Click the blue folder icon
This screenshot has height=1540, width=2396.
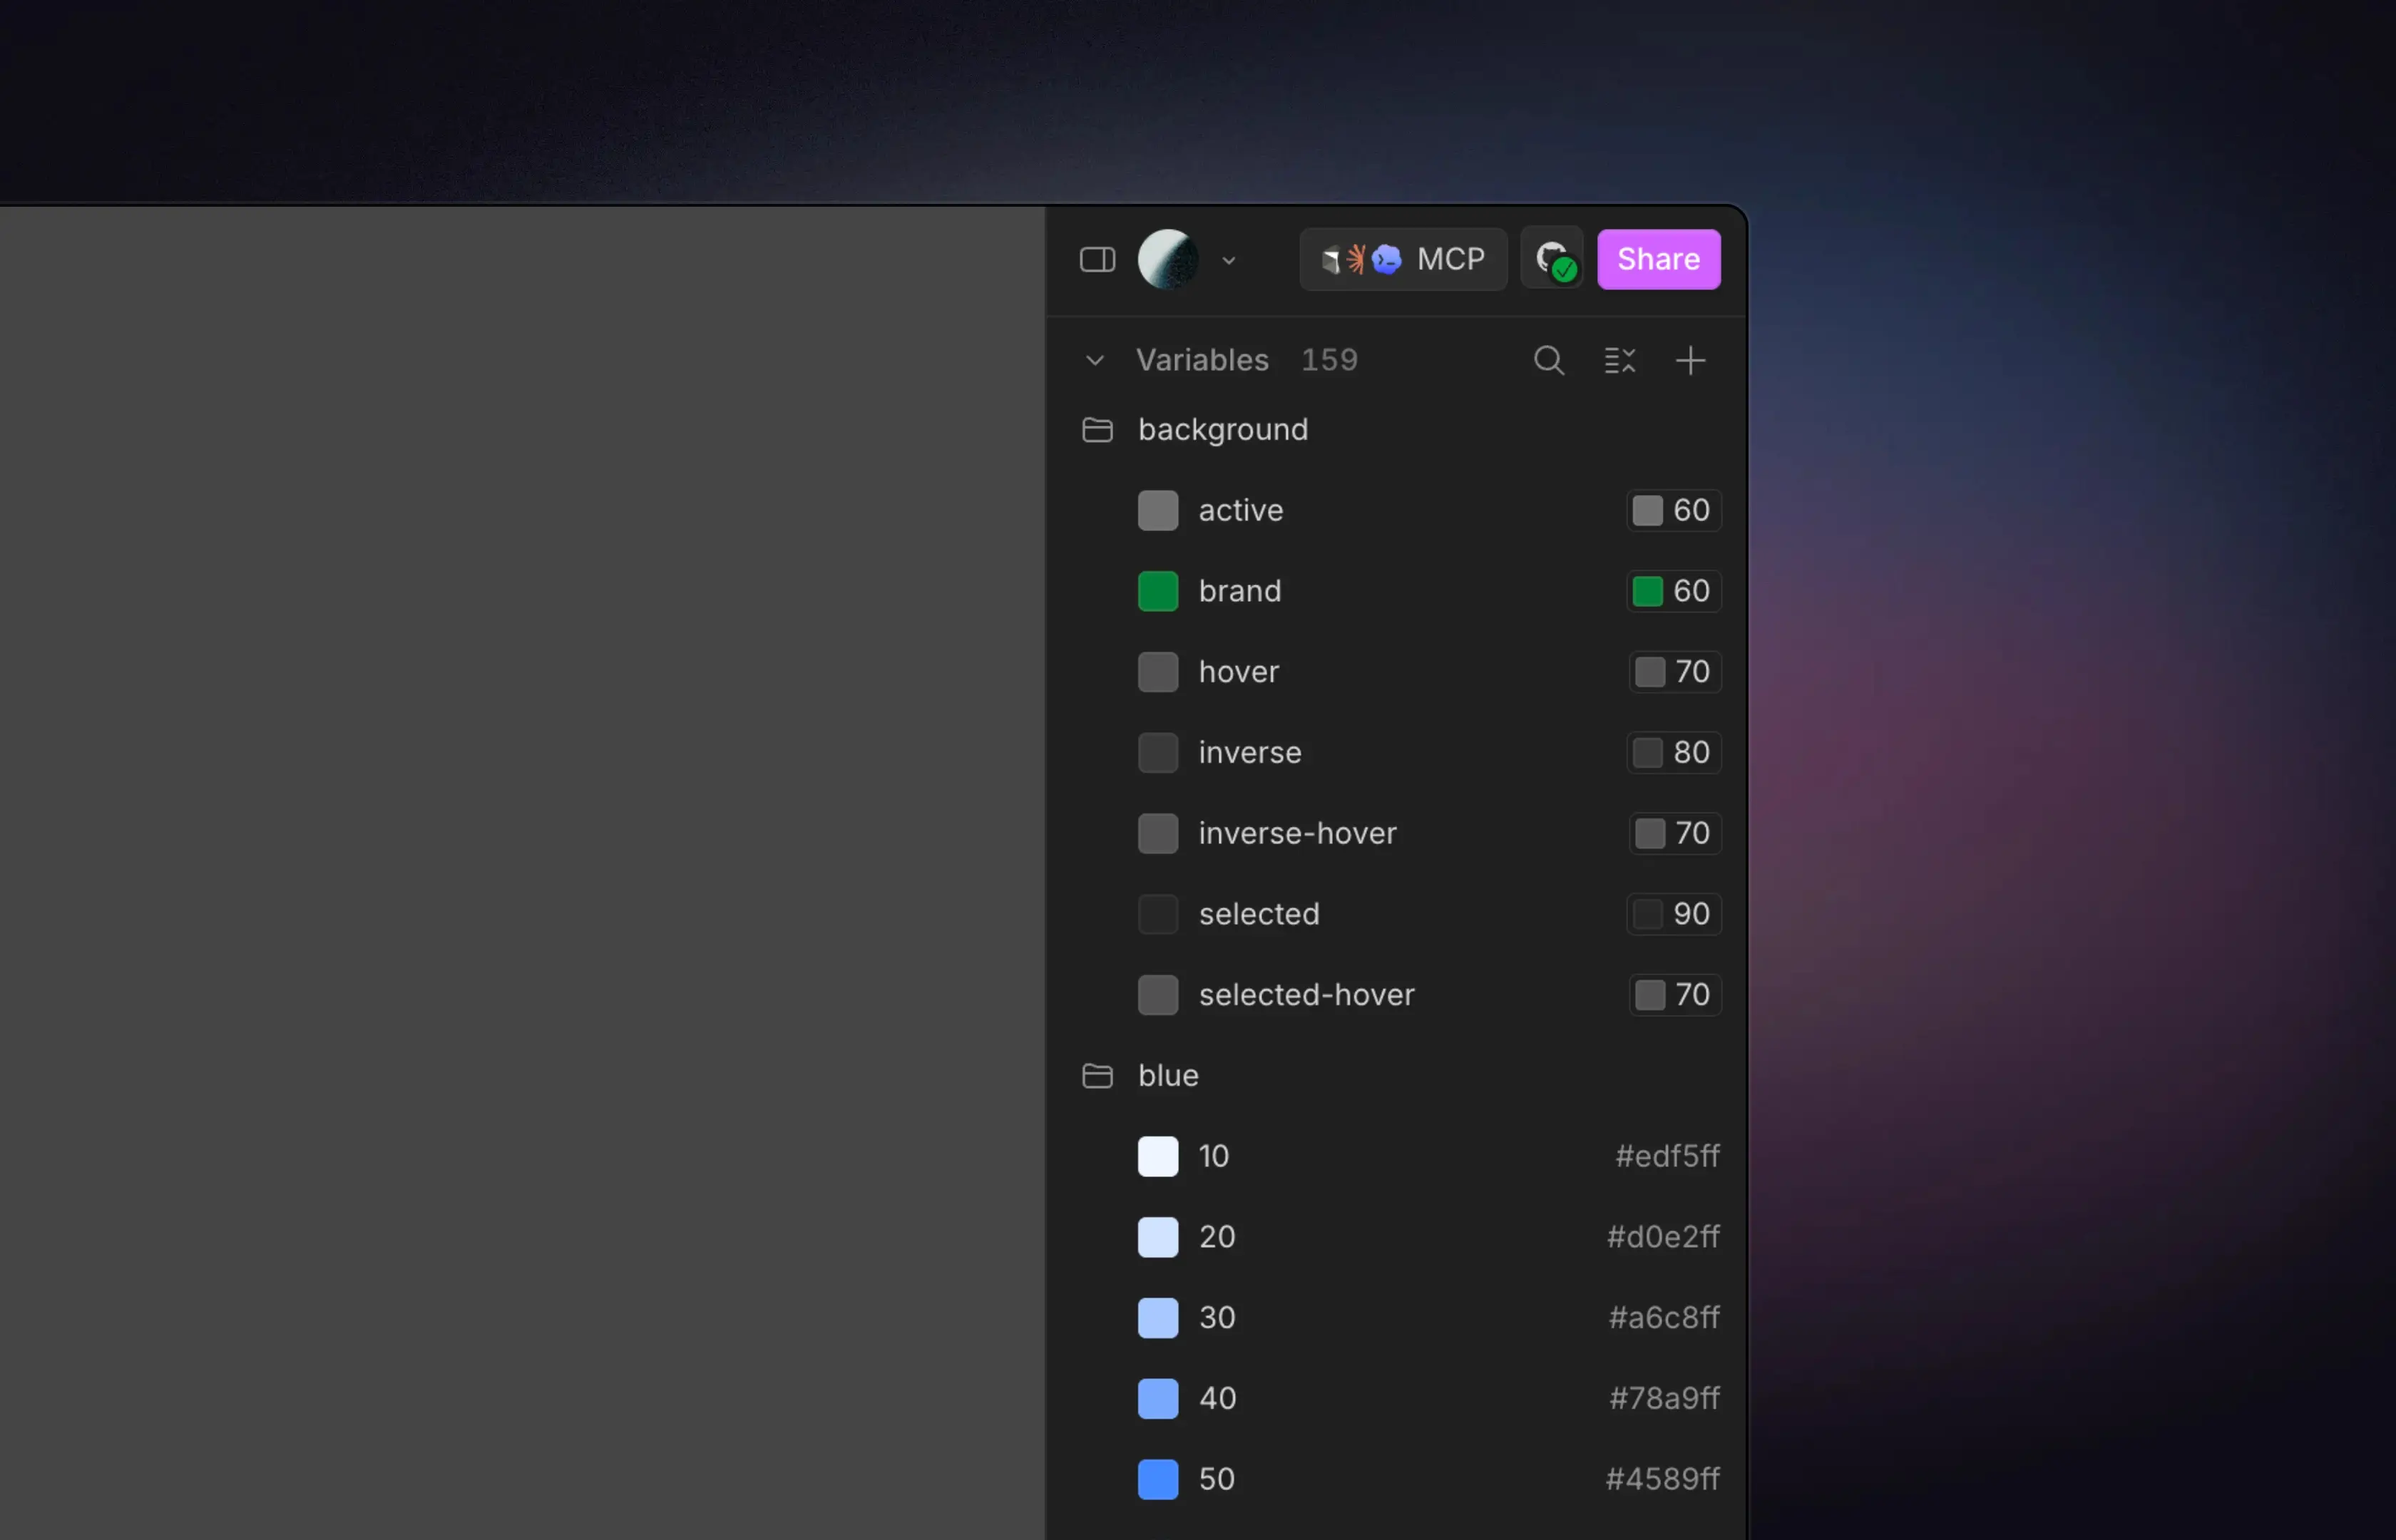point(1097,1076)
